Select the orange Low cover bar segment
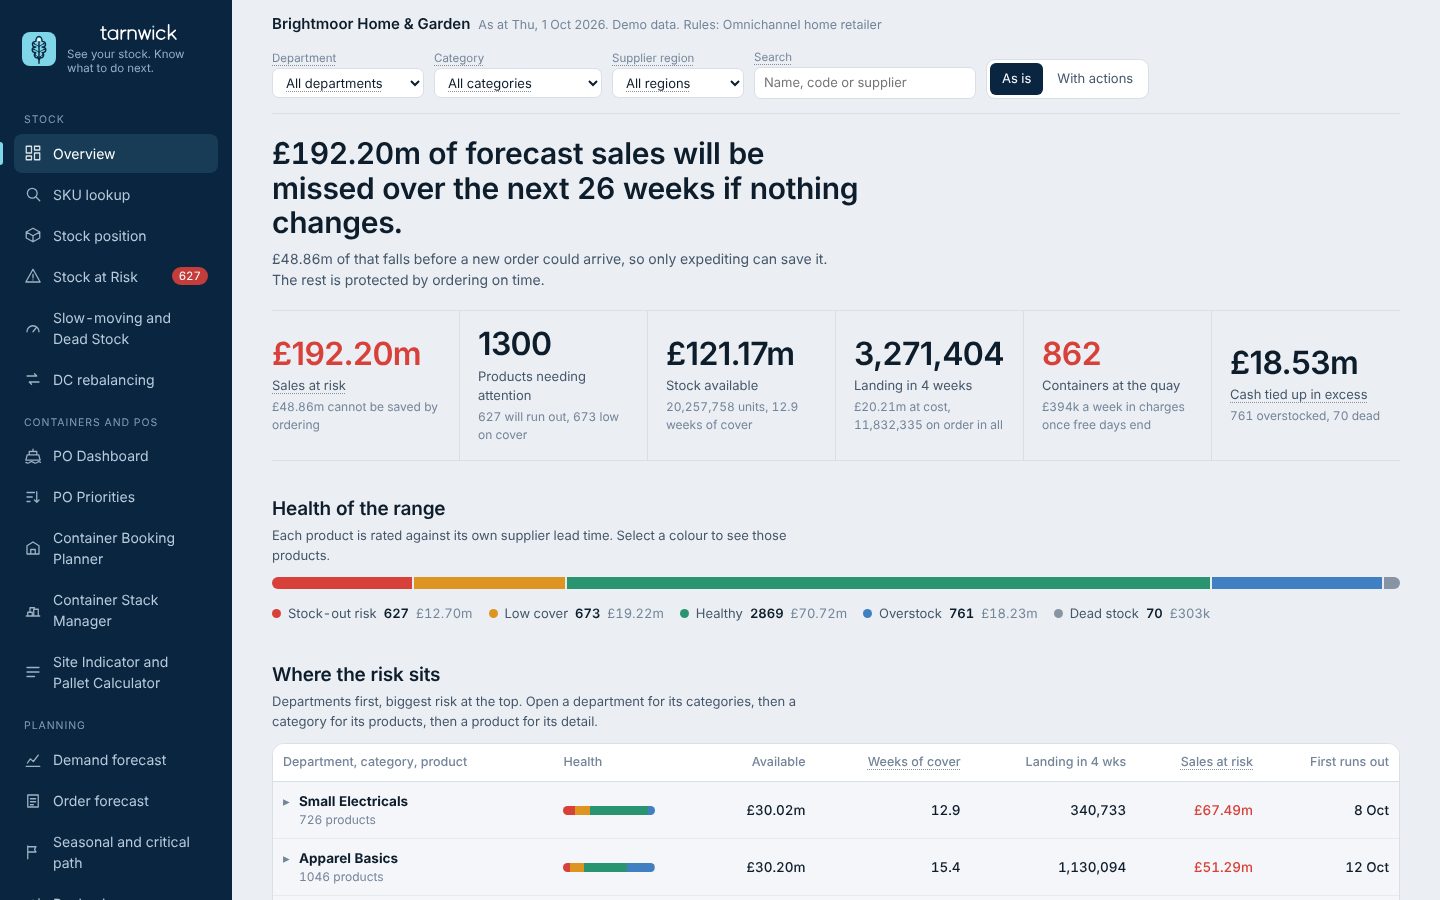Screen dimensions: 1440x900 click(x=490, y=583)
